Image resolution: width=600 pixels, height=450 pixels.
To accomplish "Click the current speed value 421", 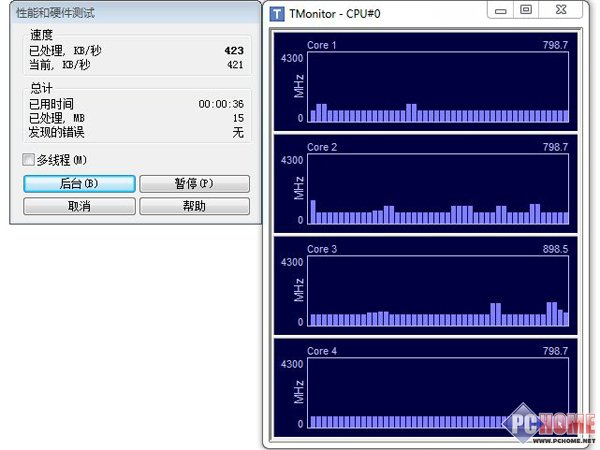I will (235, 65).
